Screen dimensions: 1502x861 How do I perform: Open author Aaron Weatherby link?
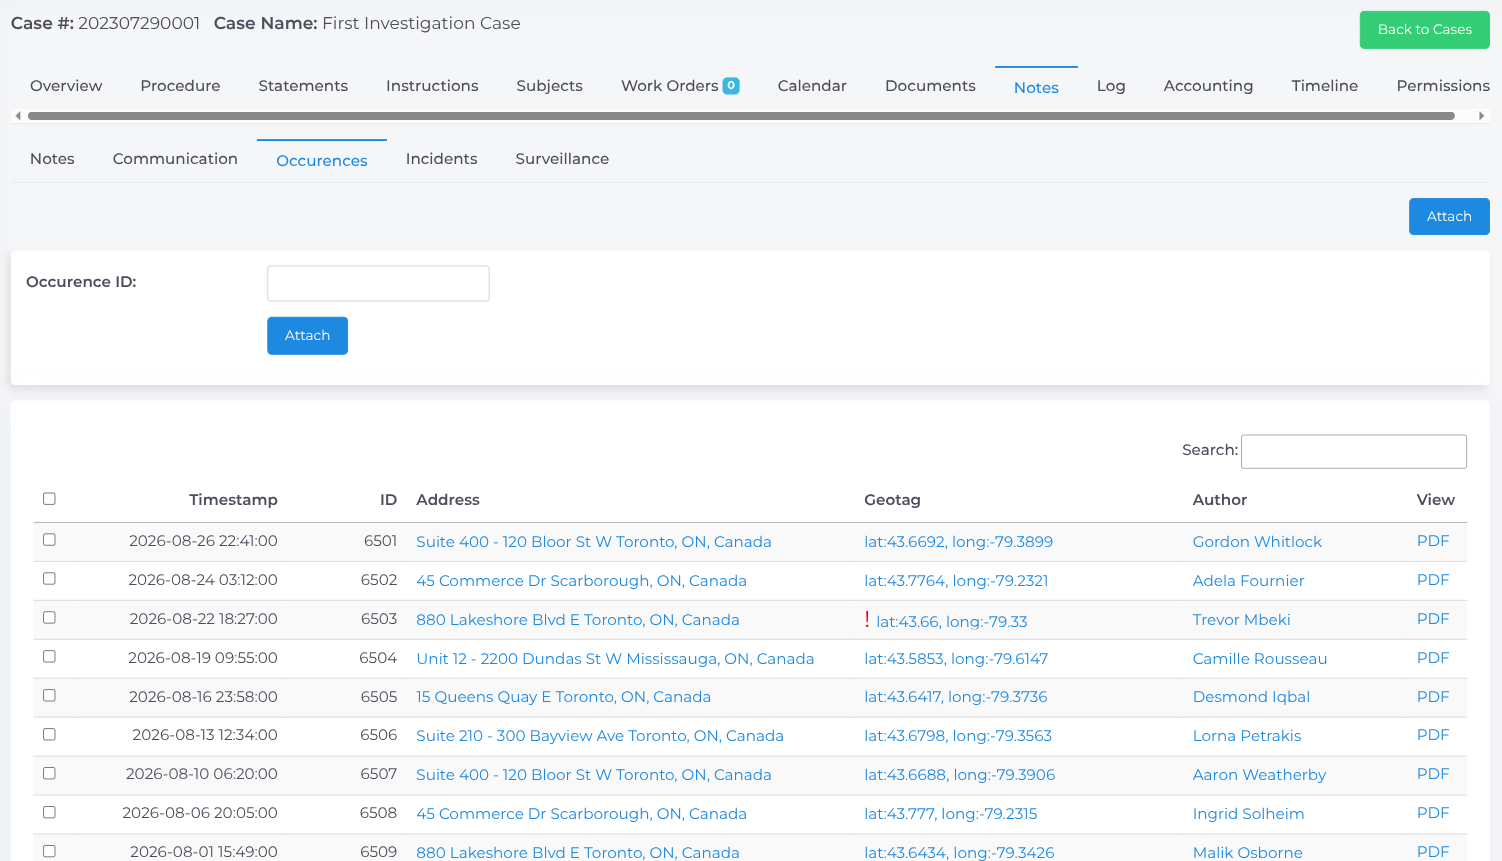coord(1259,775)
